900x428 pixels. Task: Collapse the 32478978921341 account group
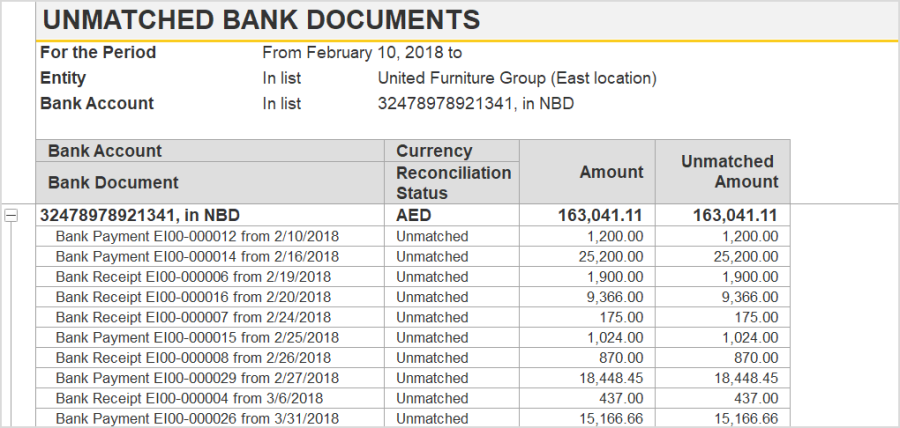point(11,216)
